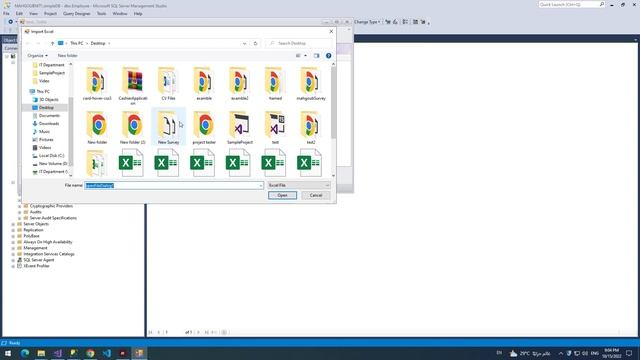Screen dimensions: 640x360
Task: Click the Cancel button
Action: (x=316, y=196)
